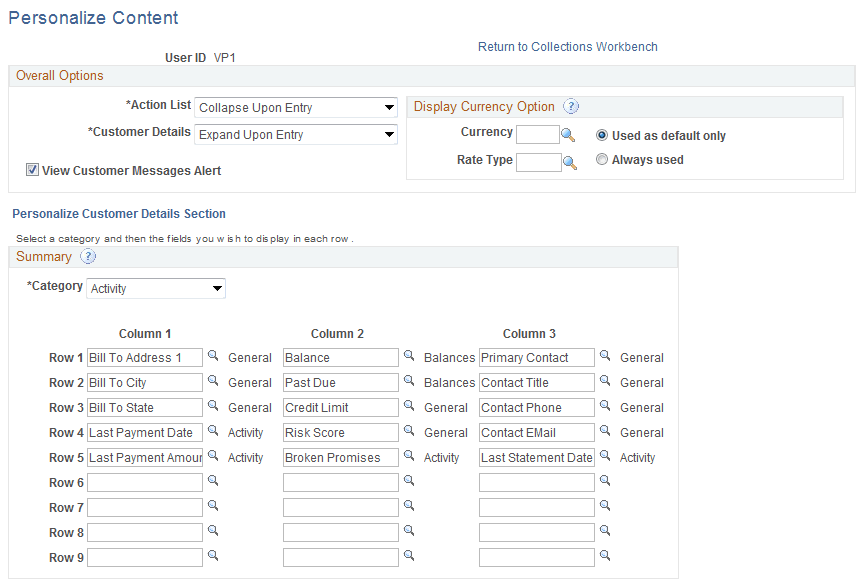
Task: Click the Last Statement Date lookup icon
Action: [x=604, y=457]
